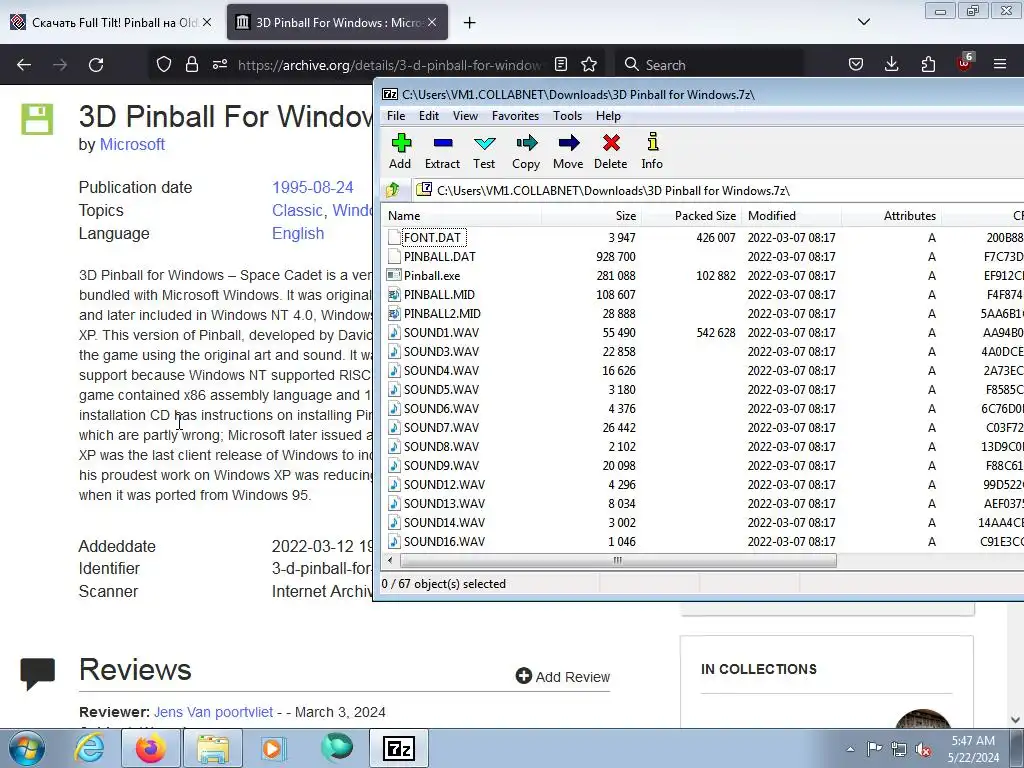1024x768 pixels.
Task: Open the Info tool in 7-Zip
Action: pos(652,152)
